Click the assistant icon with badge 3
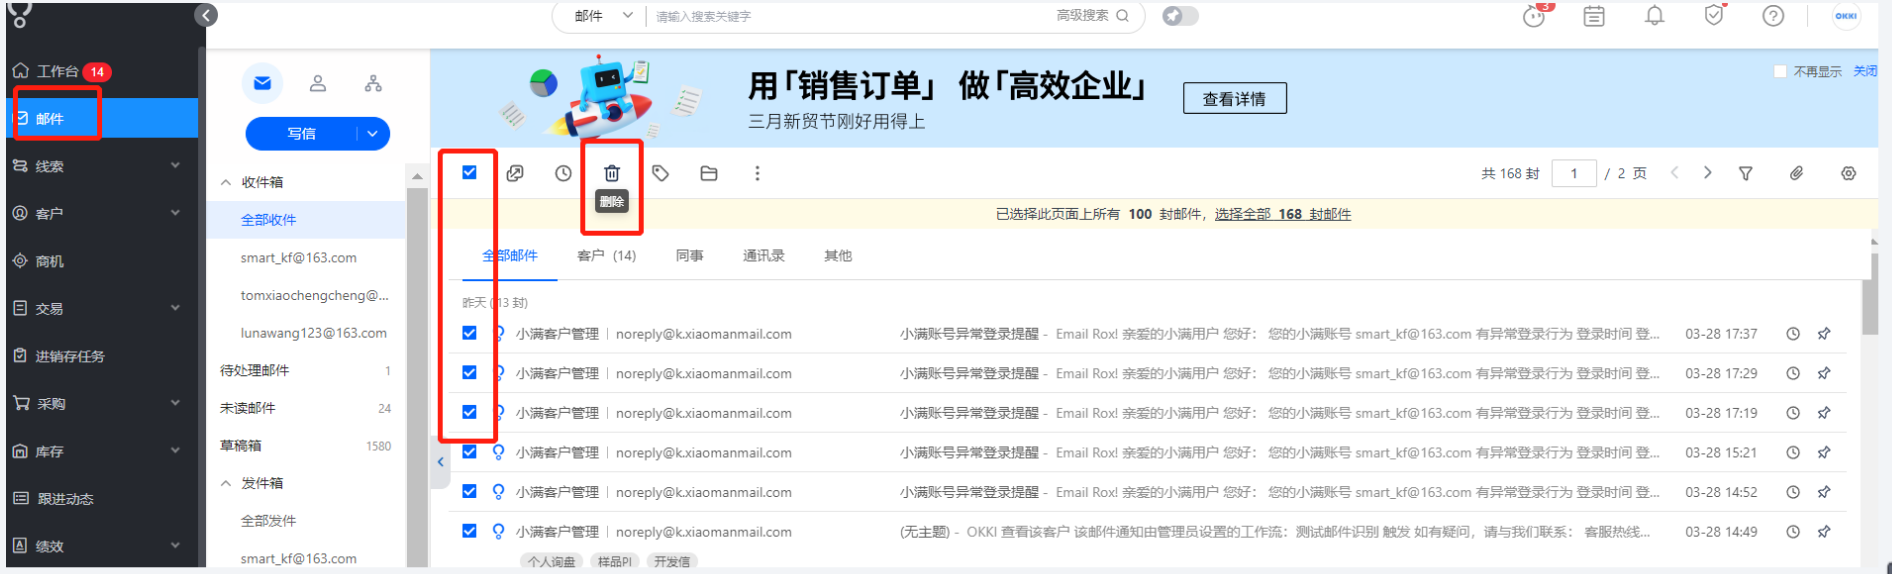This screenshot has height=574, width=1892. click(x=1534, y=16)
